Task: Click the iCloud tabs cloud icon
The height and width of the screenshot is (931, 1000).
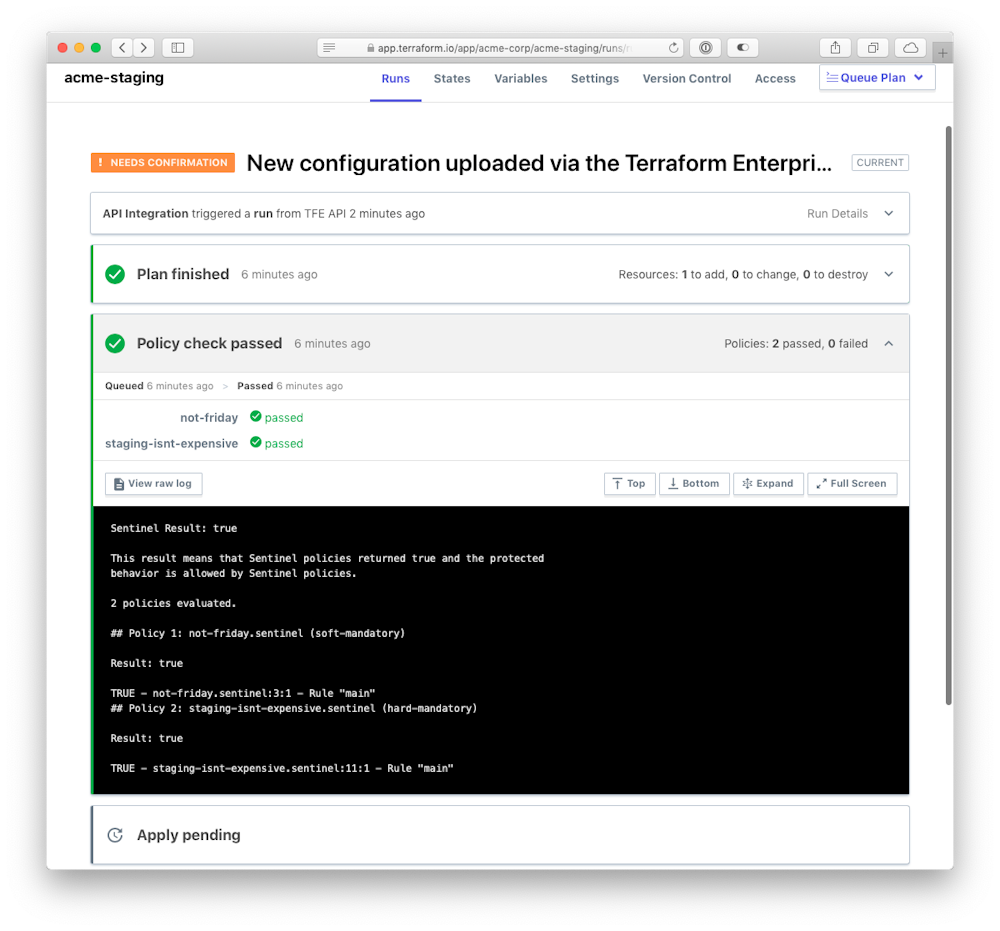Action: coord(911,48)
